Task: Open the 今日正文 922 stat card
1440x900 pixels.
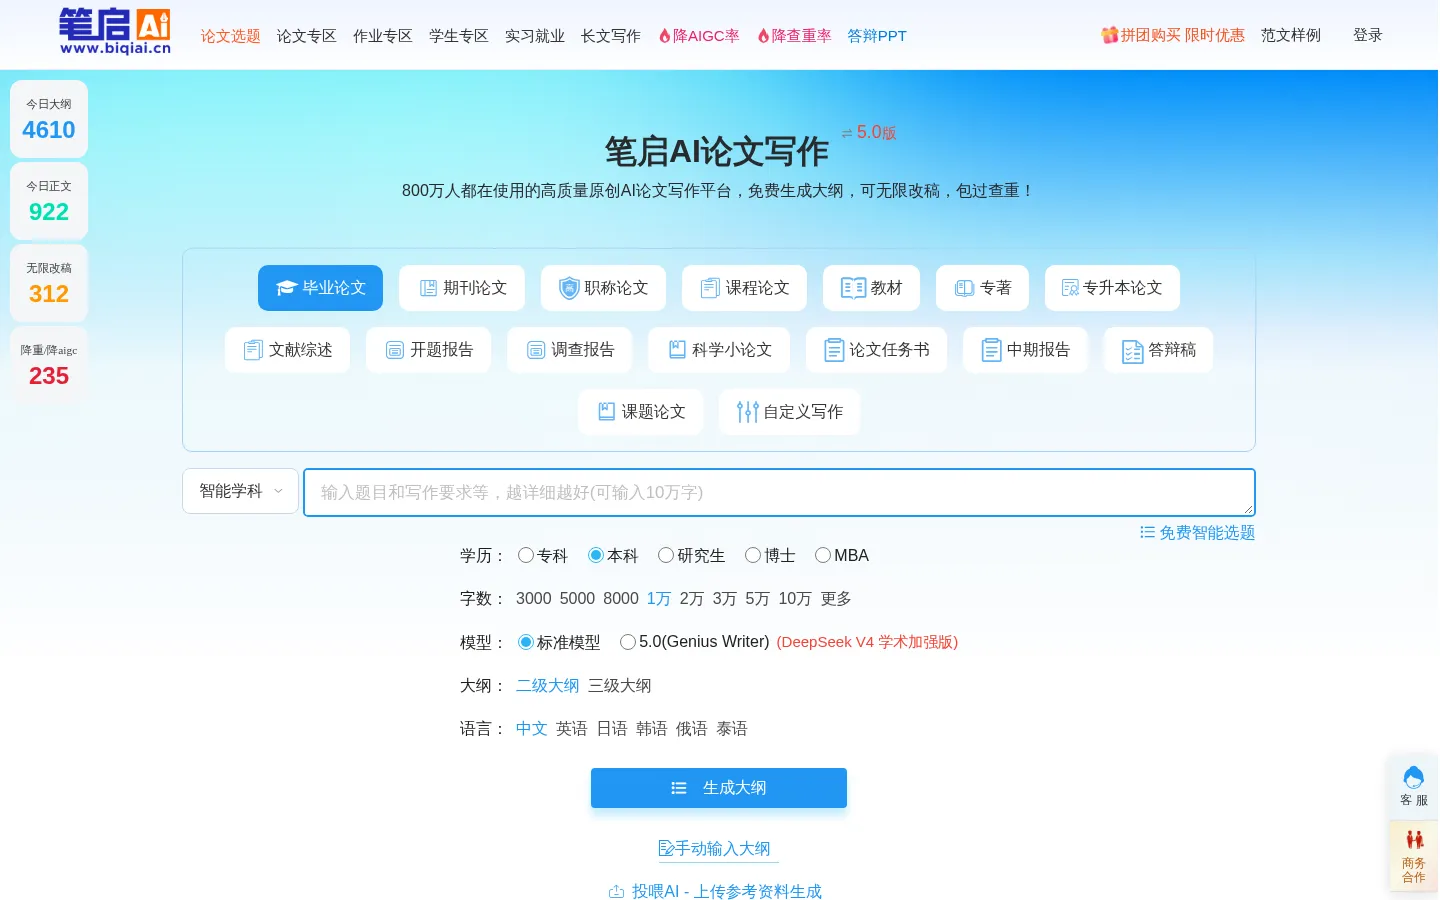Action: (x=49, y=201)
